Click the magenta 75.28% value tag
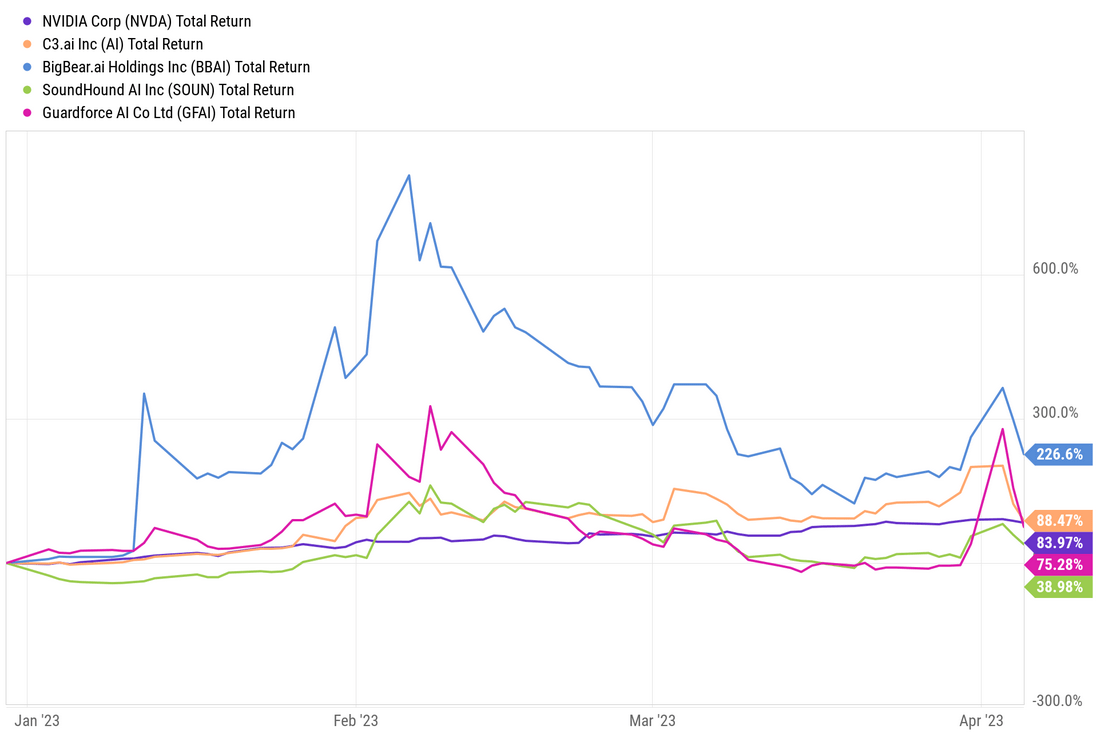The height and width of the screenshot is (740, 1103). [x=1059, y=564]
